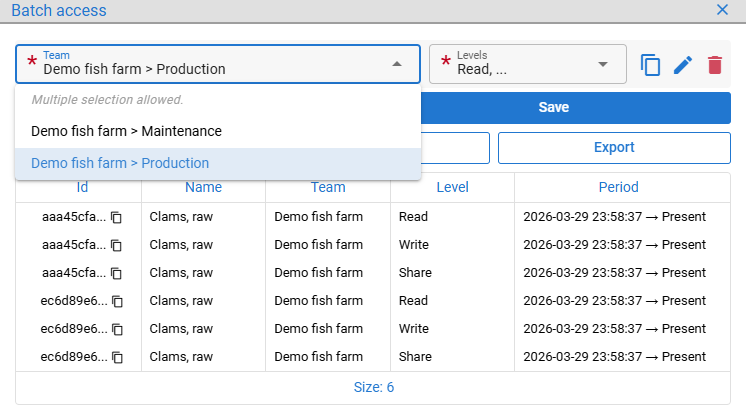Click the copy/duplicate icon beside Levels

650,65
